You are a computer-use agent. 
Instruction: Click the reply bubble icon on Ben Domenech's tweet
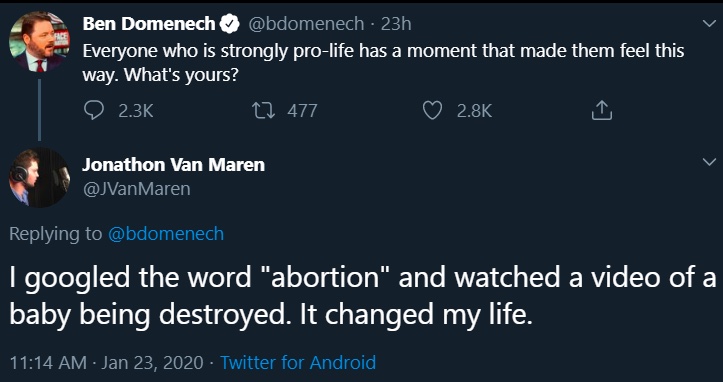[x=95, y=111]
